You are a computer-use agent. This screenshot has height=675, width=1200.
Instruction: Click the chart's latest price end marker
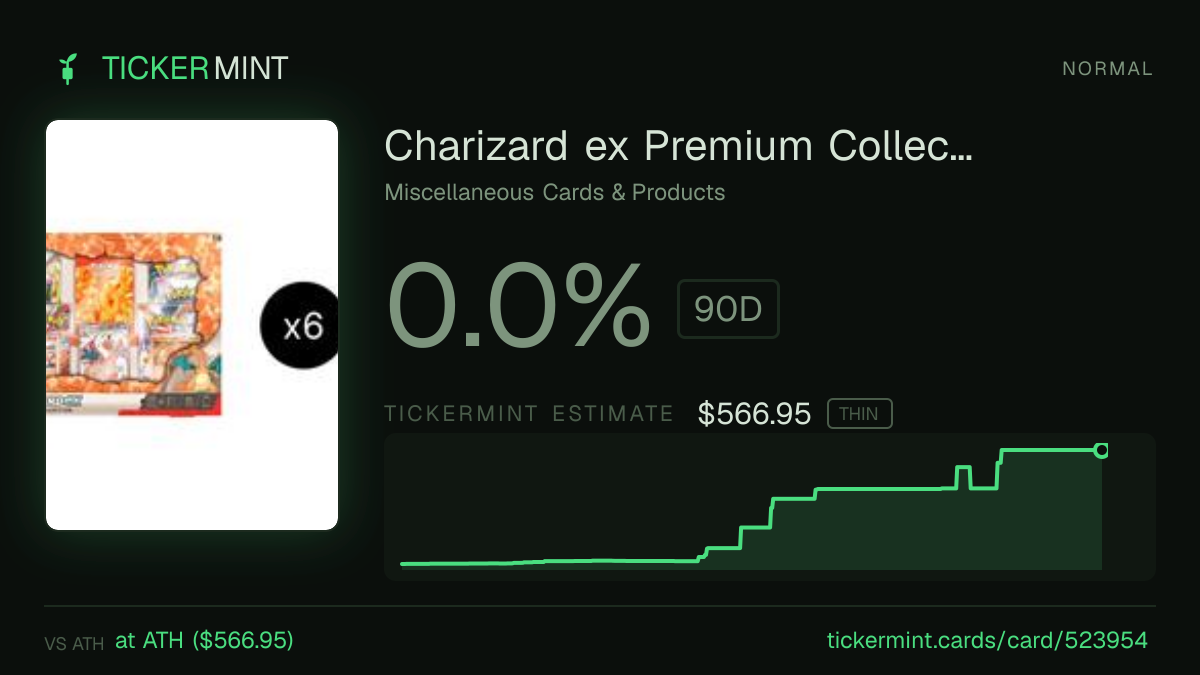pos(1101,451)
